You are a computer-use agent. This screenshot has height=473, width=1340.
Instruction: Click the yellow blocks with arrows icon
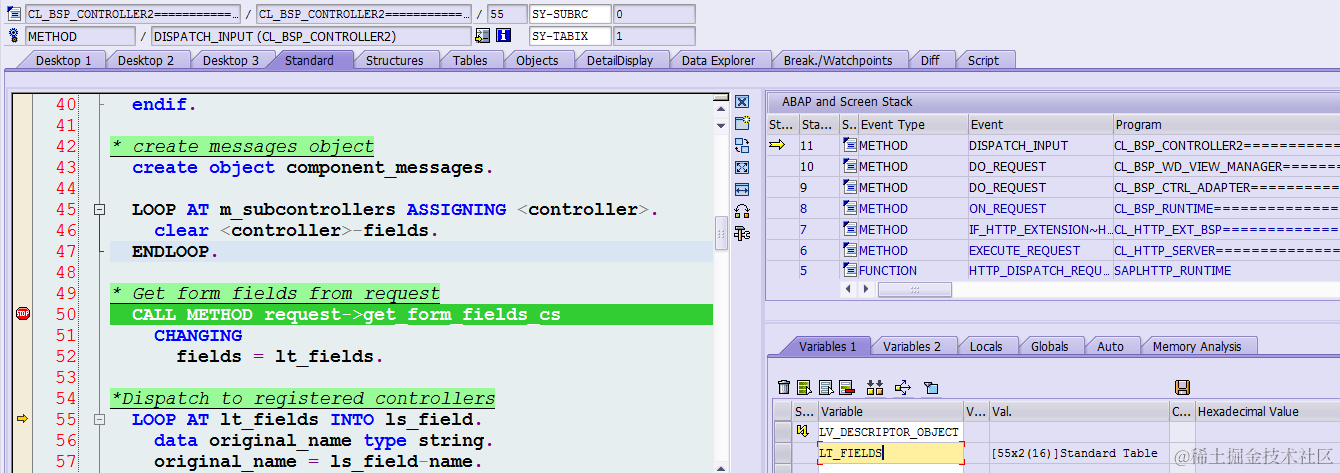tap(875, 387)
